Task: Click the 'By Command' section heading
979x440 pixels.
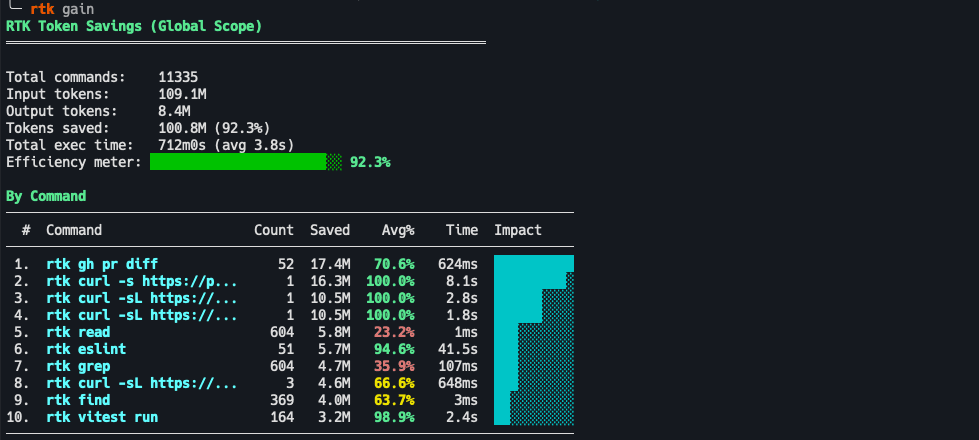Action: click(x=46, y=196)
